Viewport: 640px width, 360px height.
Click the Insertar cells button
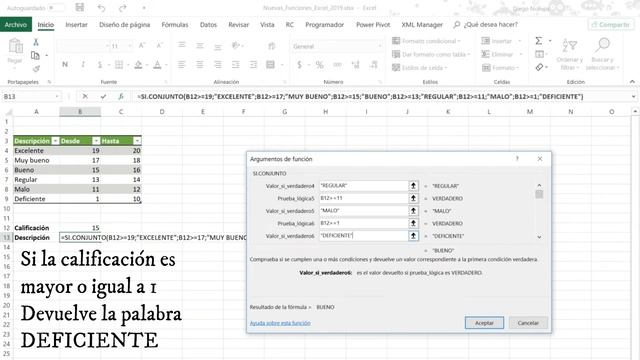pos(501,41)
